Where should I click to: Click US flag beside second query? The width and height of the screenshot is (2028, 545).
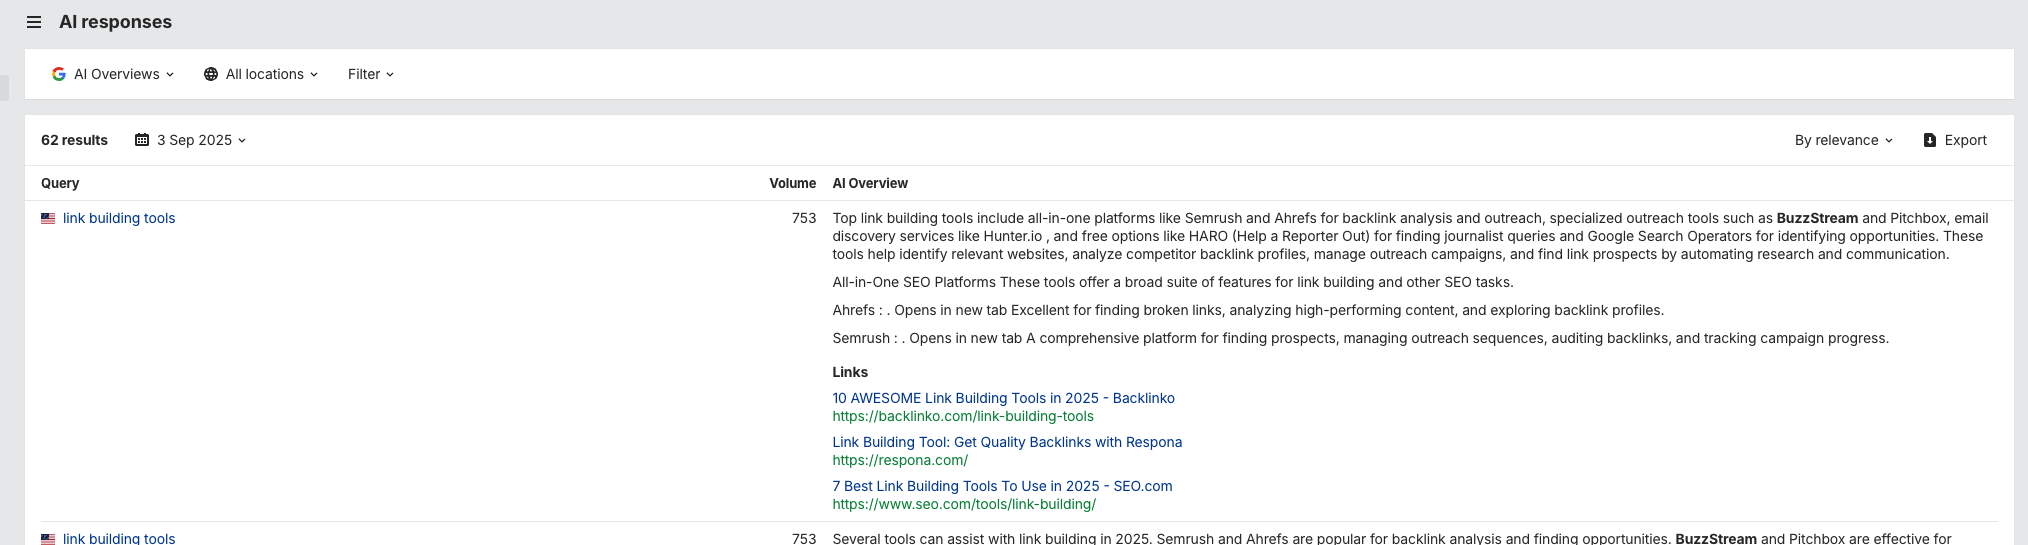point(48,538)
